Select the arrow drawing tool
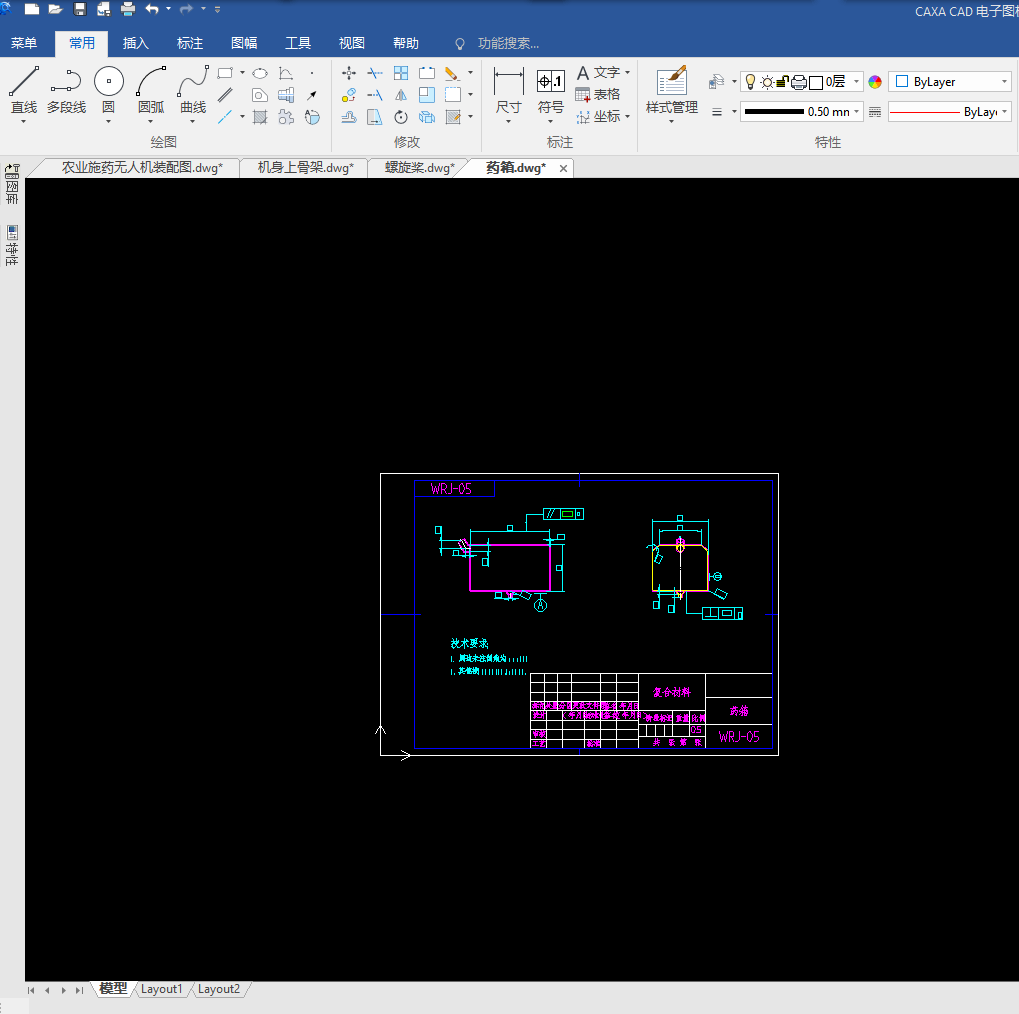1019x1014 pixels. [x=312, y=95]
